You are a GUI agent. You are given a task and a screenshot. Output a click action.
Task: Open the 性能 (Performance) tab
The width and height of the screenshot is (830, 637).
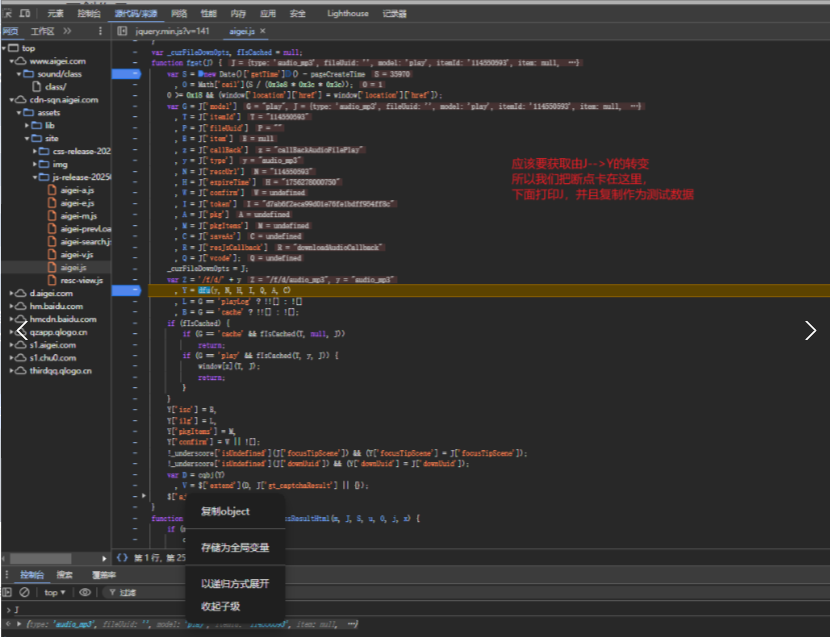click(209, 13)
